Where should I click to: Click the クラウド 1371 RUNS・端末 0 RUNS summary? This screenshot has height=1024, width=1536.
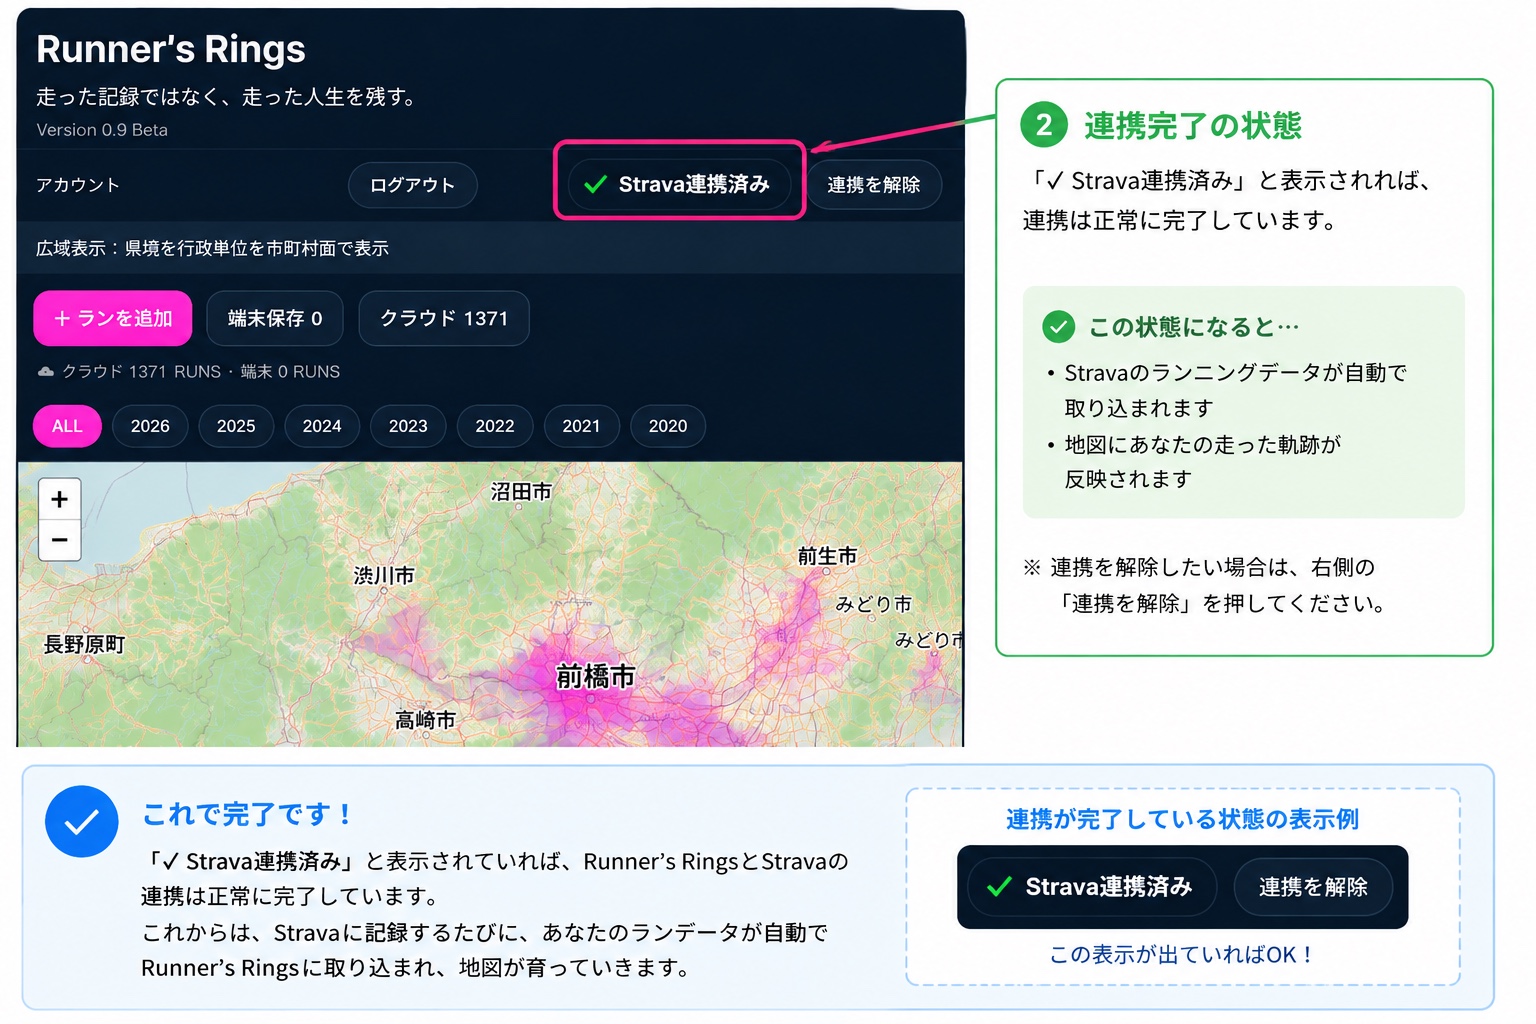pos(201,372)
